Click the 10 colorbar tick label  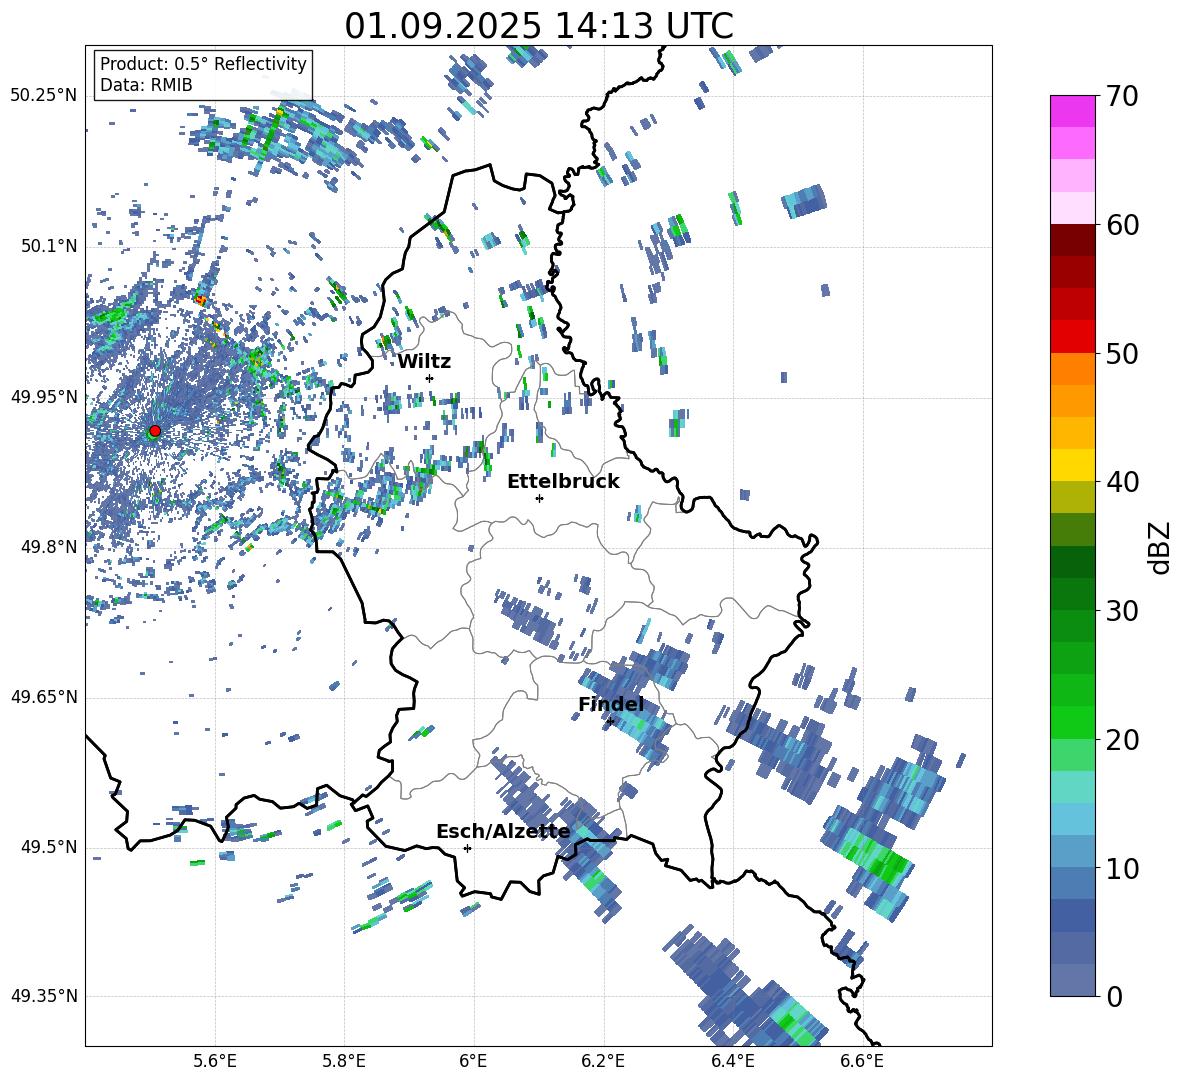coord(1122,869)
